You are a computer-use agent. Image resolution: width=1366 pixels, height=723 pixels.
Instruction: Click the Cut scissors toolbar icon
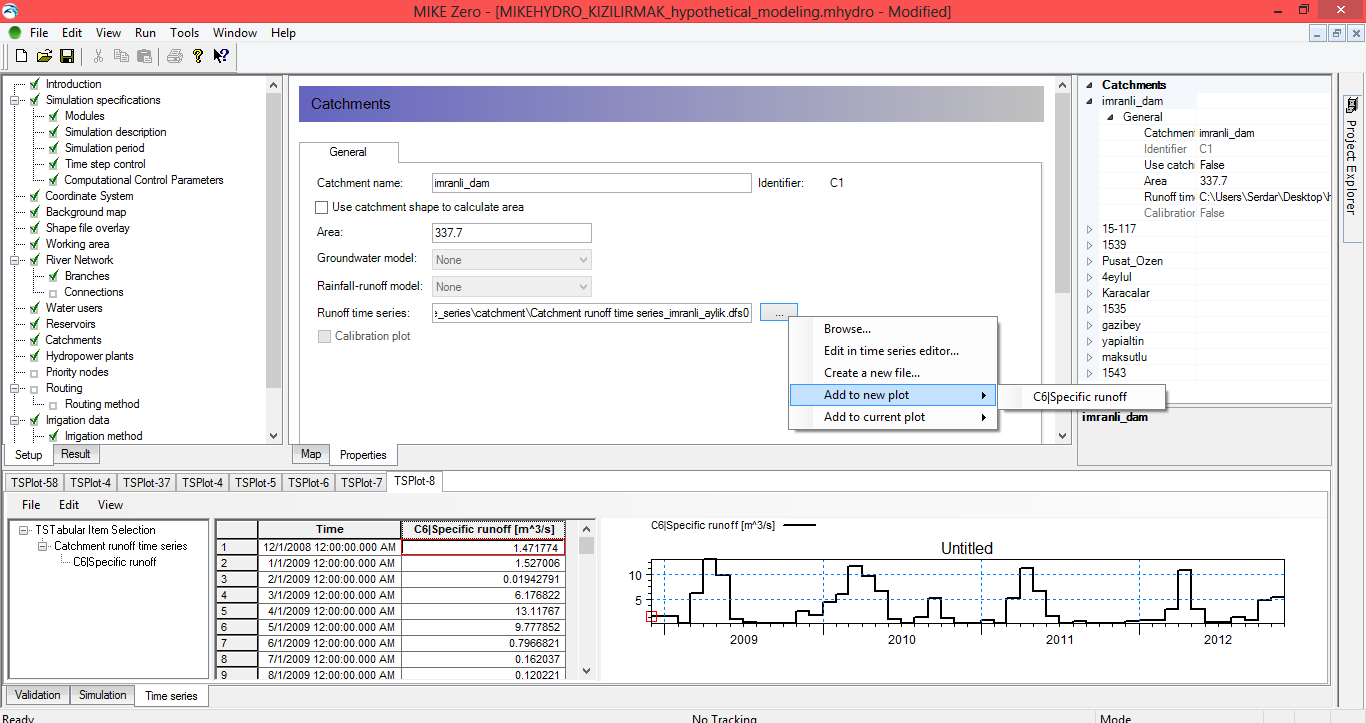tap(98, 56)
